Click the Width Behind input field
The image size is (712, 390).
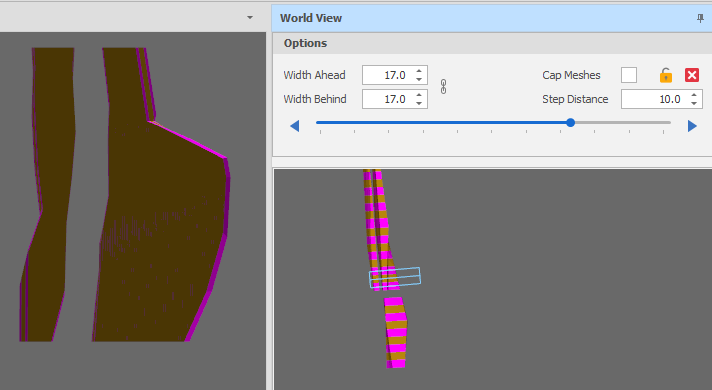click(x=388, y=99)
